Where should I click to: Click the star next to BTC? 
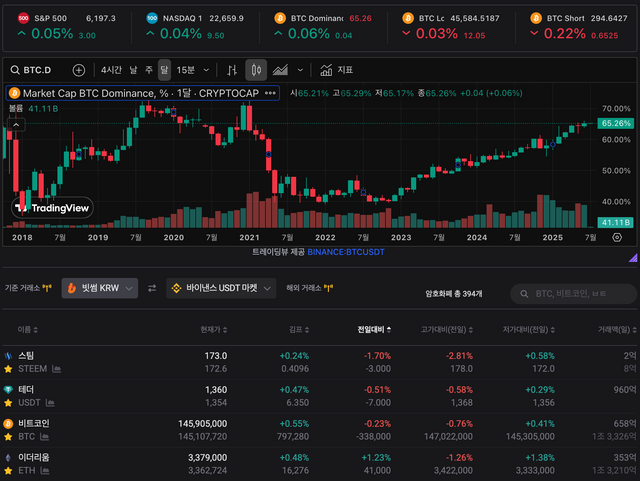pyautogui.click(x=8, y=437)
